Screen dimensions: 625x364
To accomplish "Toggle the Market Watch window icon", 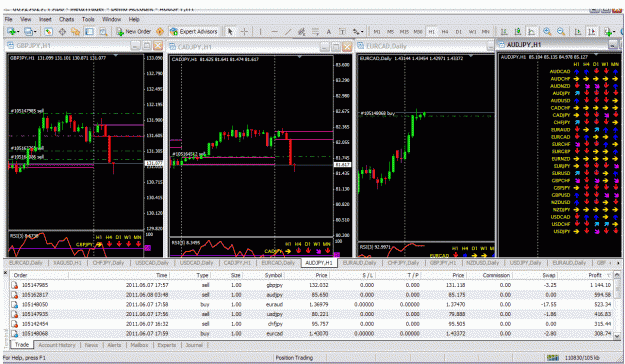I will [x=48, y=31].
